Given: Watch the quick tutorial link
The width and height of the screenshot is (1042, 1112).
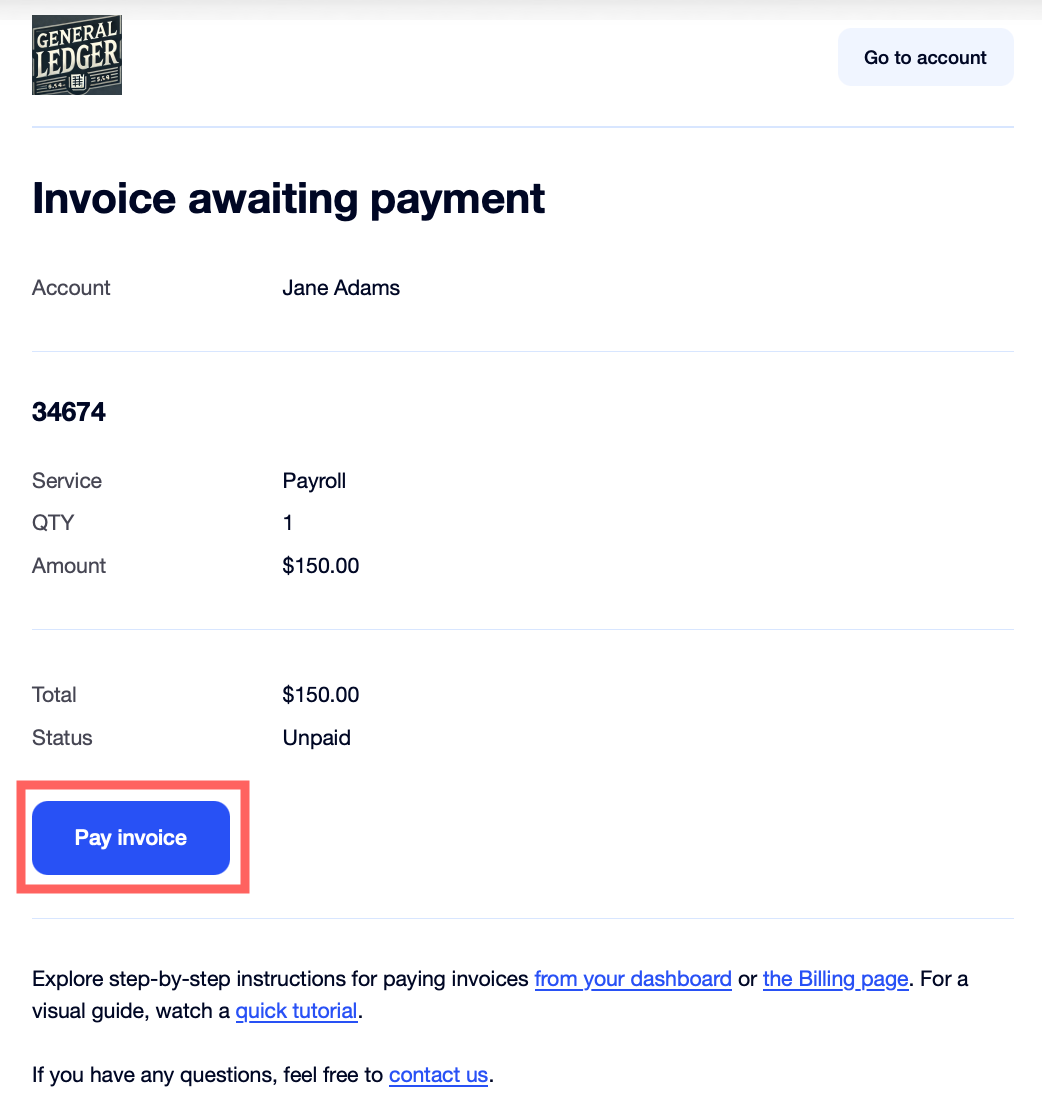Looking at the screenshot, I should (296, 1011).
